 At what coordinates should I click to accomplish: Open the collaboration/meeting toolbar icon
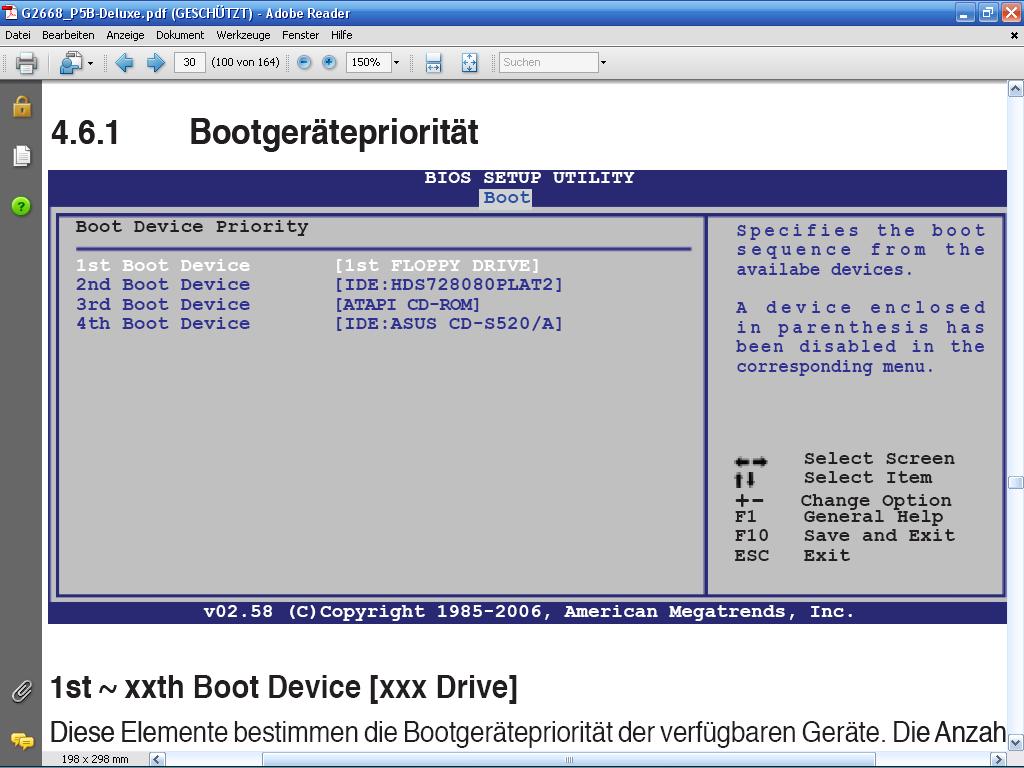[x=71, y=63]
